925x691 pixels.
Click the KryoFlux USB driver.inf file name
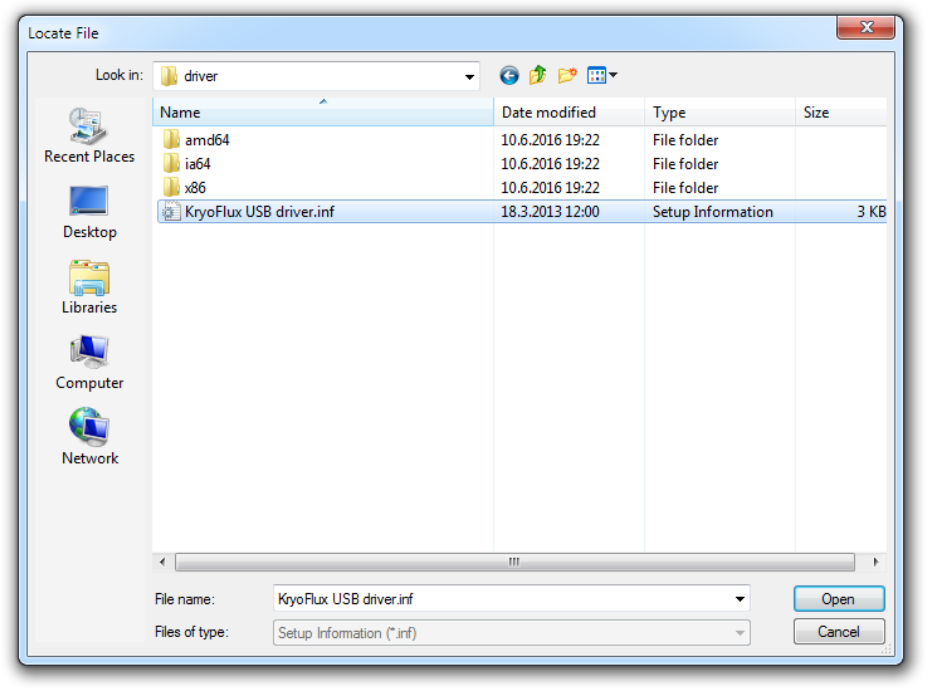coord(260,212)
